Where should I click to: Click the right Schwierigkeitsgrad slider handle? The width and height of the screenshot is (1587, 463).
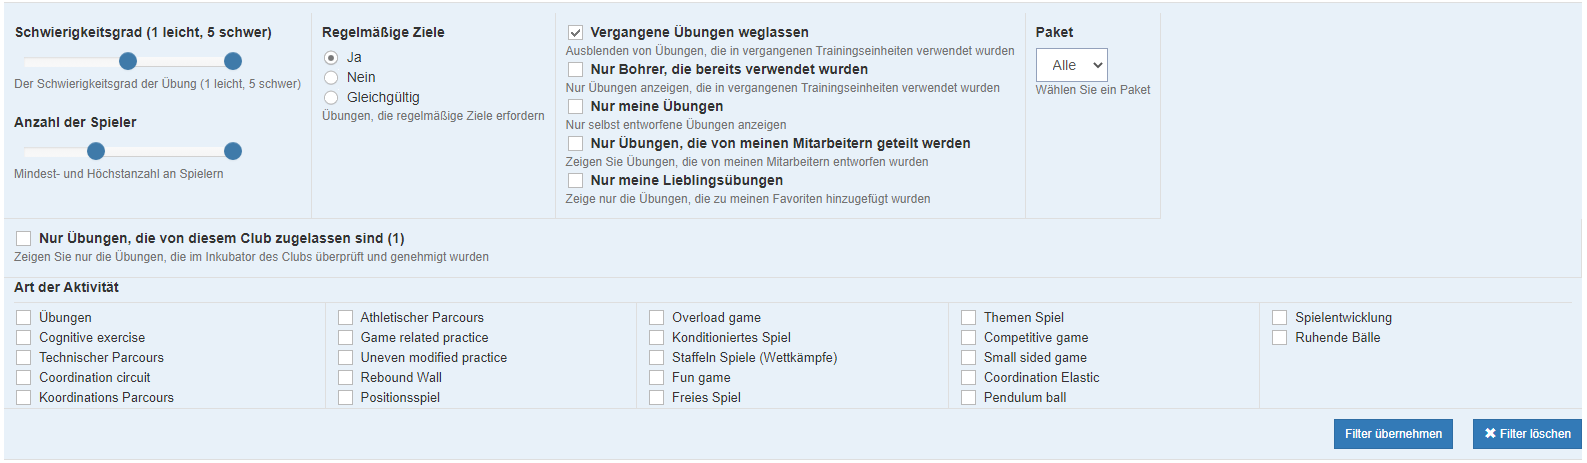click(x=233, y=61)
